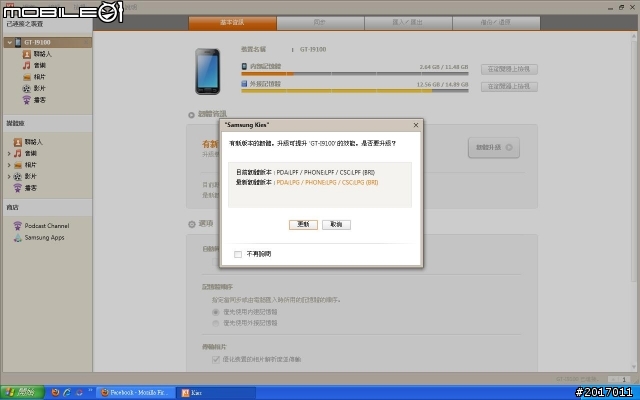Toggle the optimize photo resolution checkbox
640x400 pixels.
(x=216, y=360)
